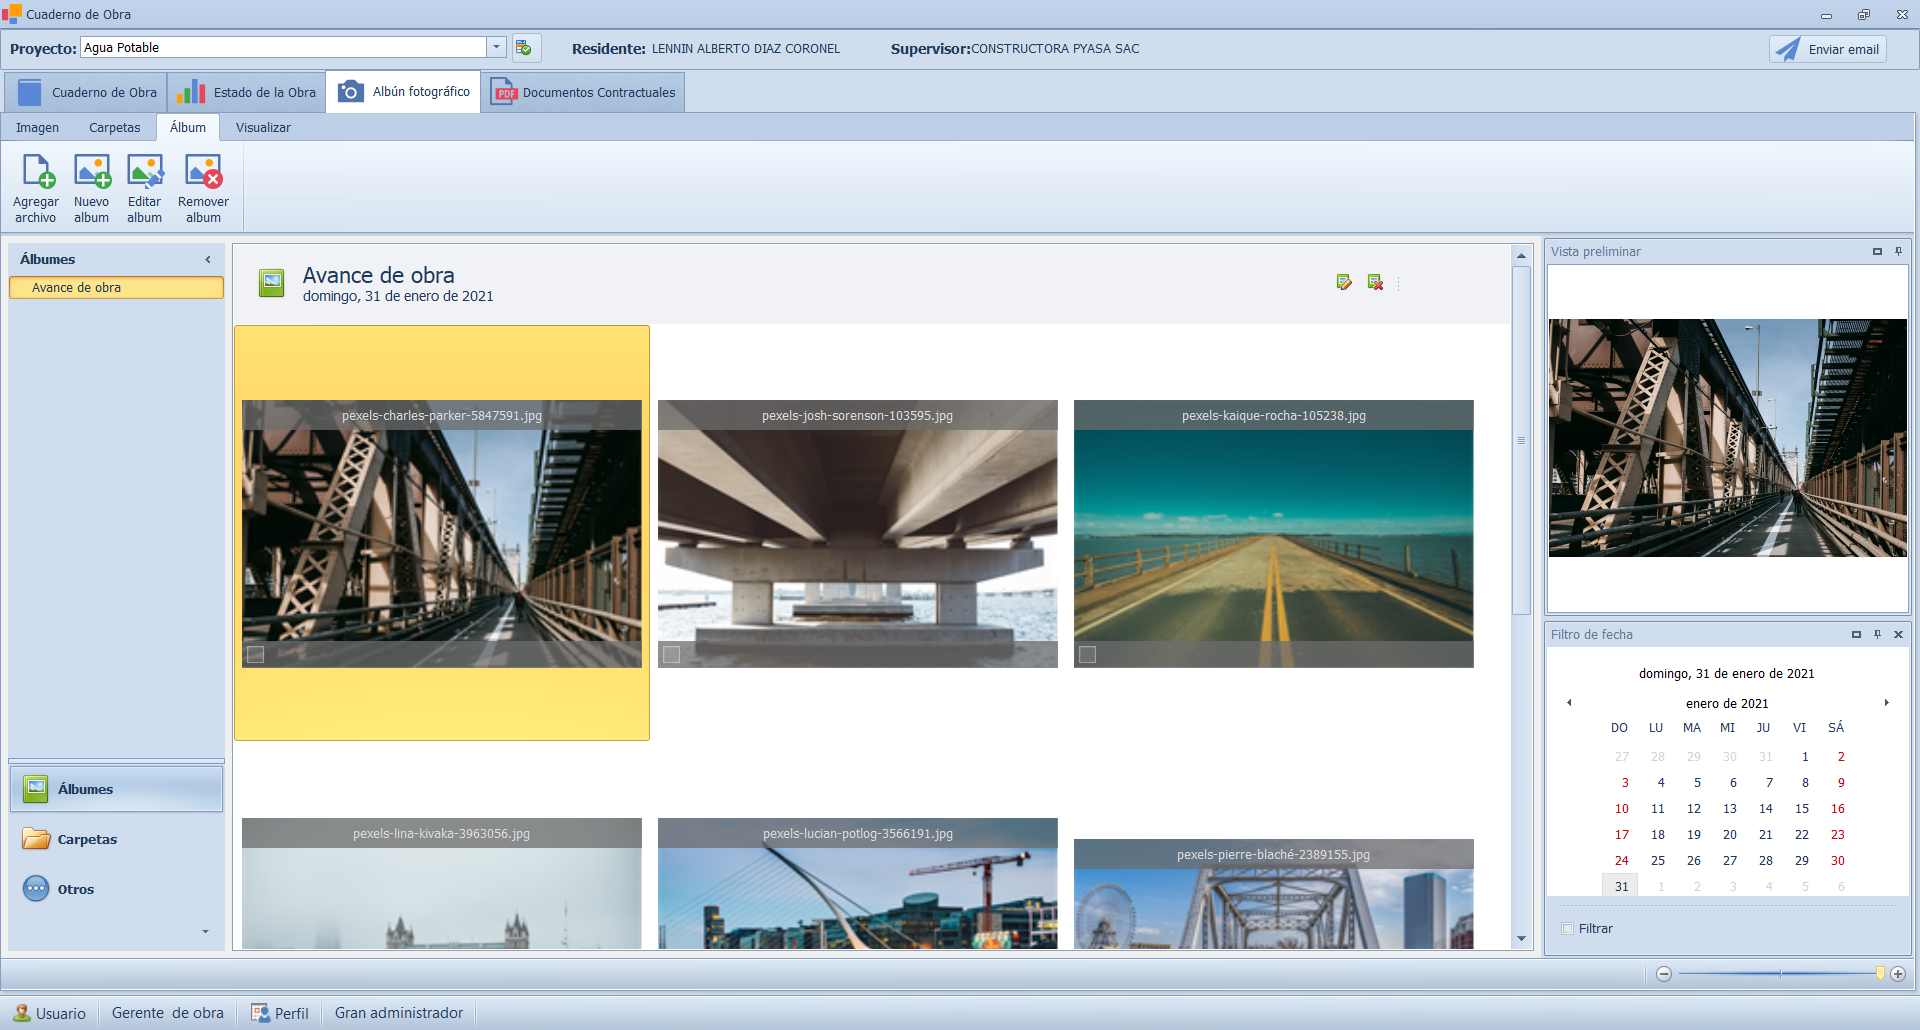The width and height of the screenshot is (1920, 1030).
Task: Open the Carpetas navigation section
Action: click(x=87, y=840)
